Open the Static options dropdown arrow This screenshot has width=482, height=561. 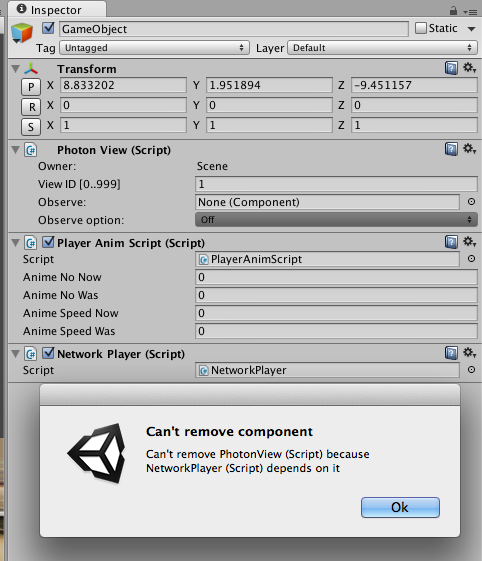coord(472,29)
